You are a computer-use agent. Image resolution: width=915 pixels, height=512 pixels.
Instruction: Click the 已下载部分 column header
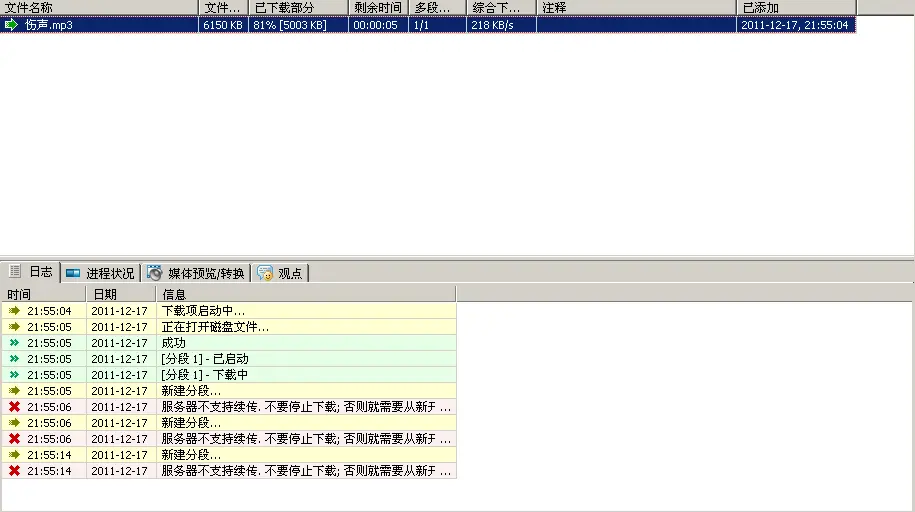coord(299,8)
